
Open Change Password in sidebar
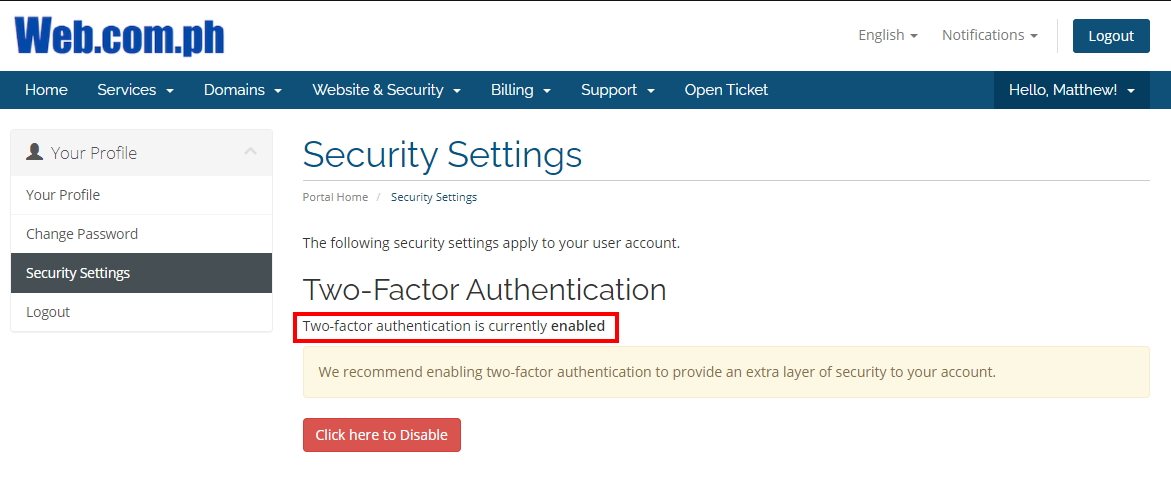(141, 234)
